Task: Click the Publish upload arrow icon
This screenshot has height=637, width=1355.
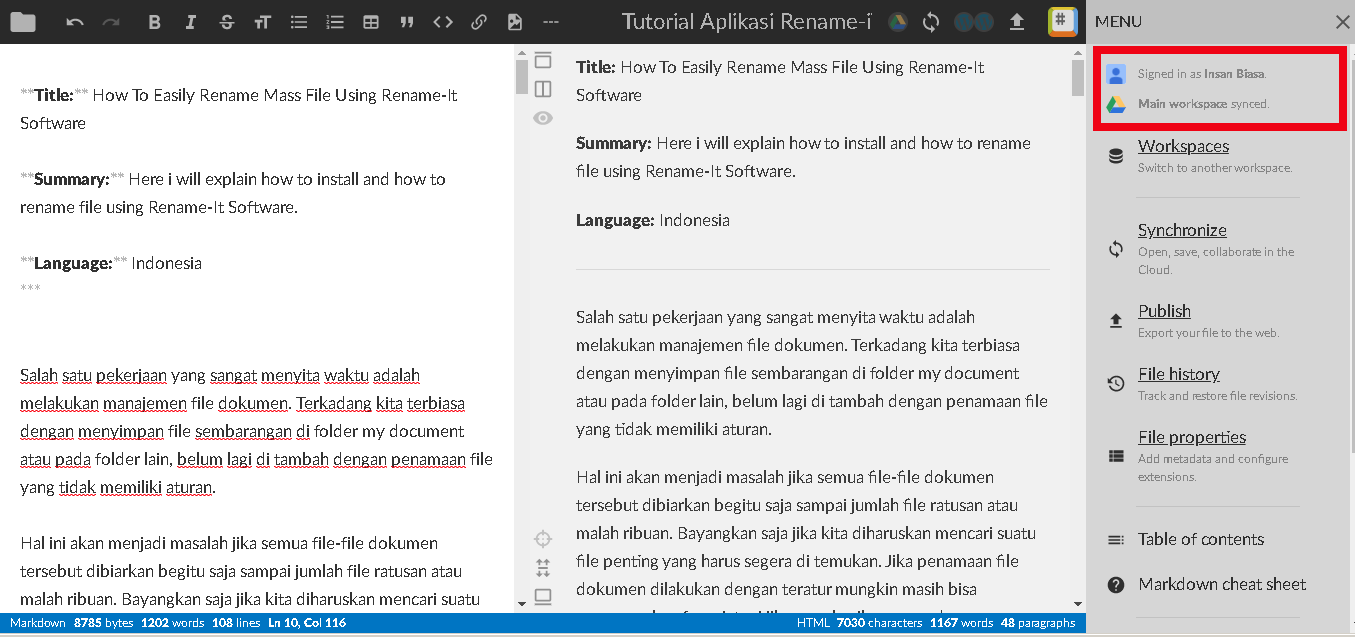Action: tap(1018, 22)
